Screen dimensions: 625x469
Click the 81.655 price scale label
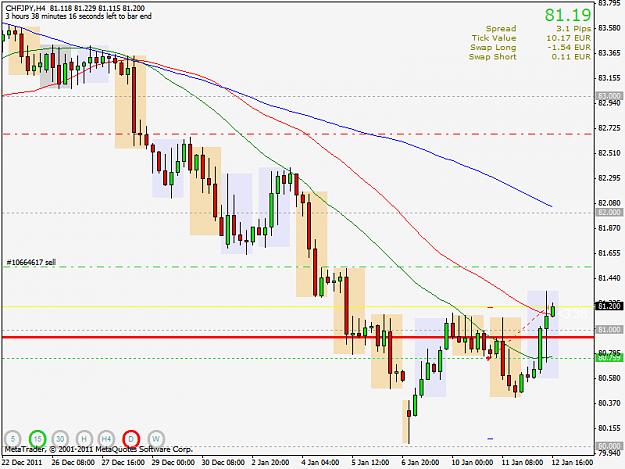tap(609, 253)
